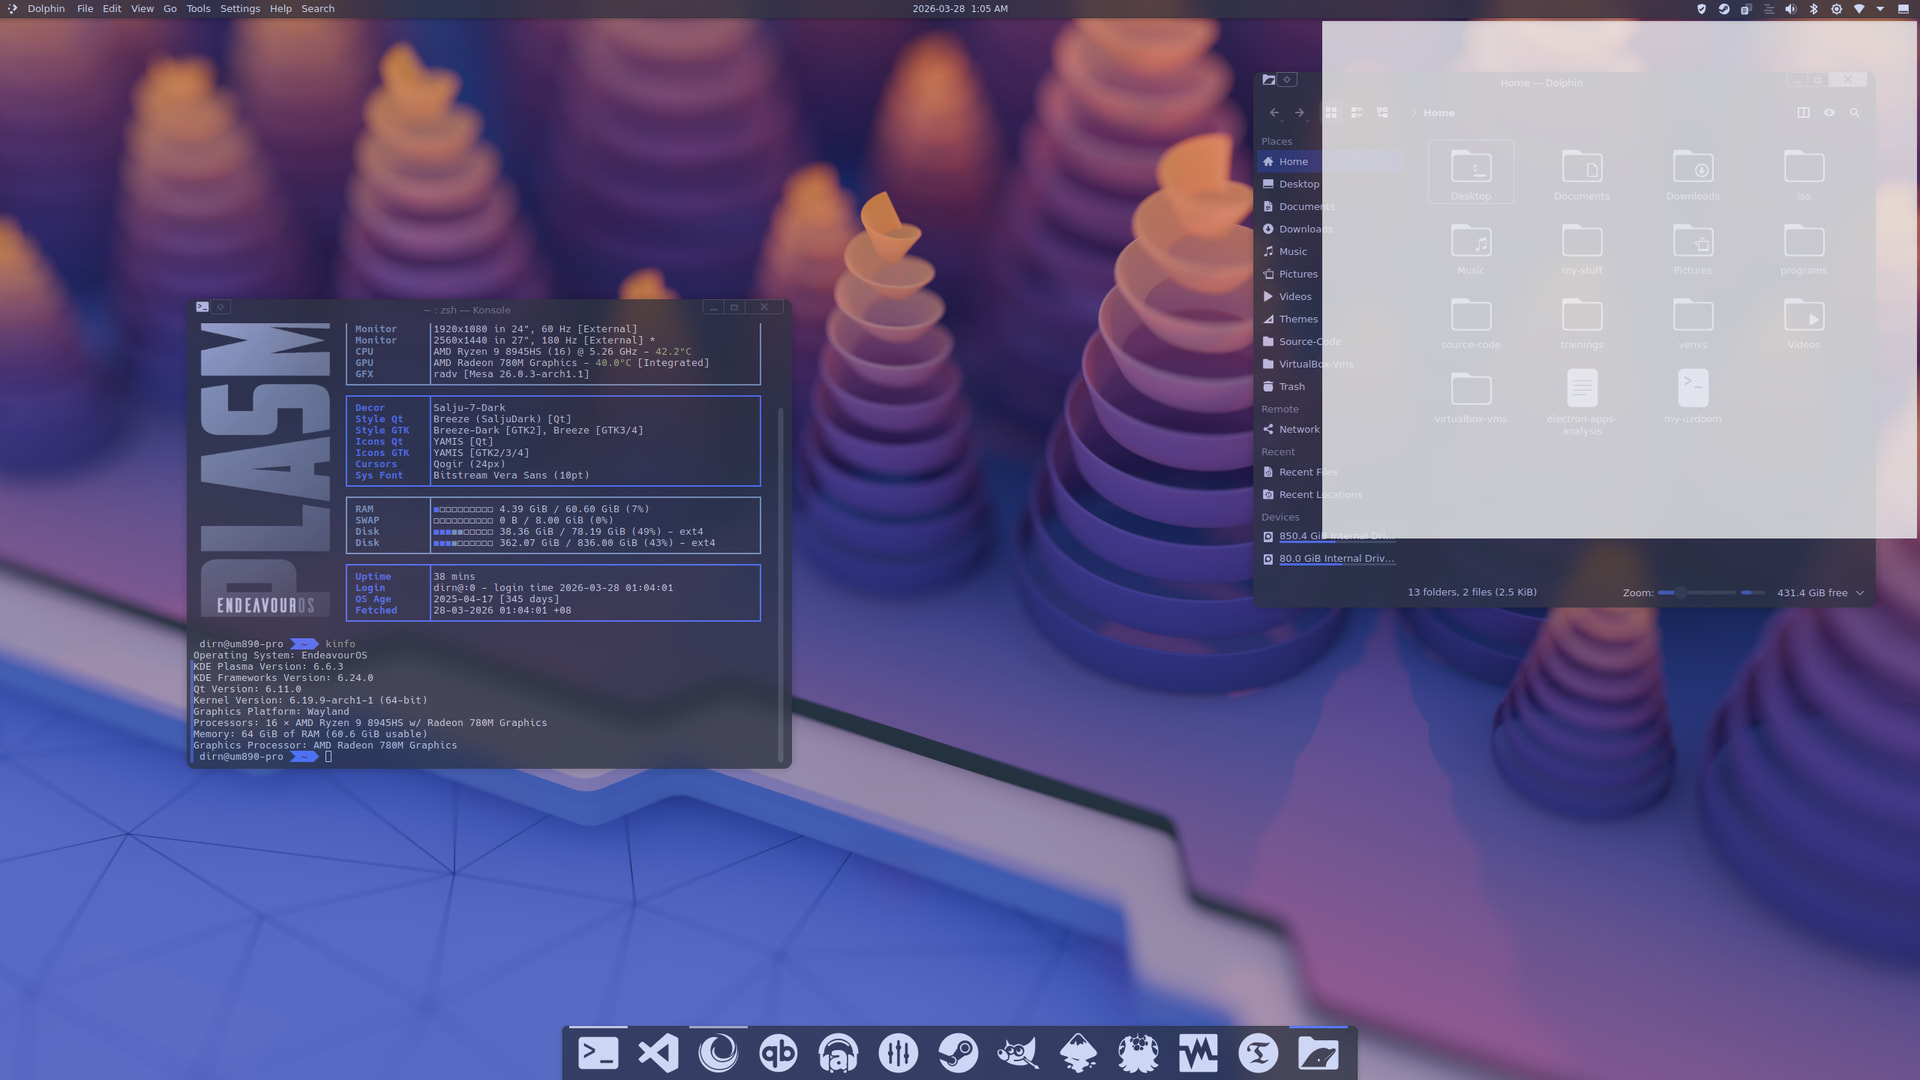Toggle the preview eye icon in Dolphin
The height and width of the screenshot is (1080, 1920).
click(x=1829, y=113)
